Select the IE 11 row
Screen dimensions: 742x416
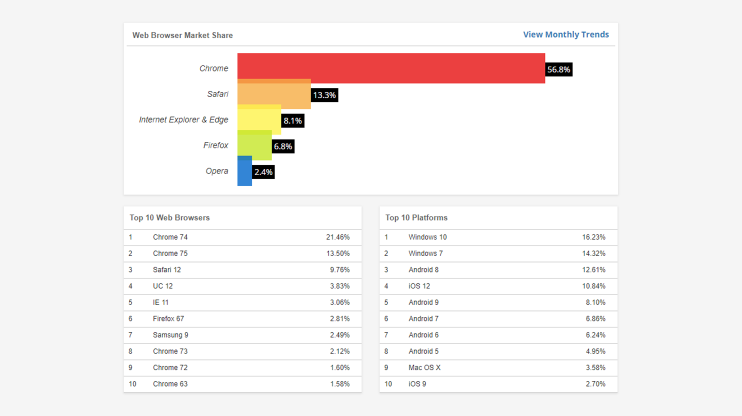click(x=243, y=302)
